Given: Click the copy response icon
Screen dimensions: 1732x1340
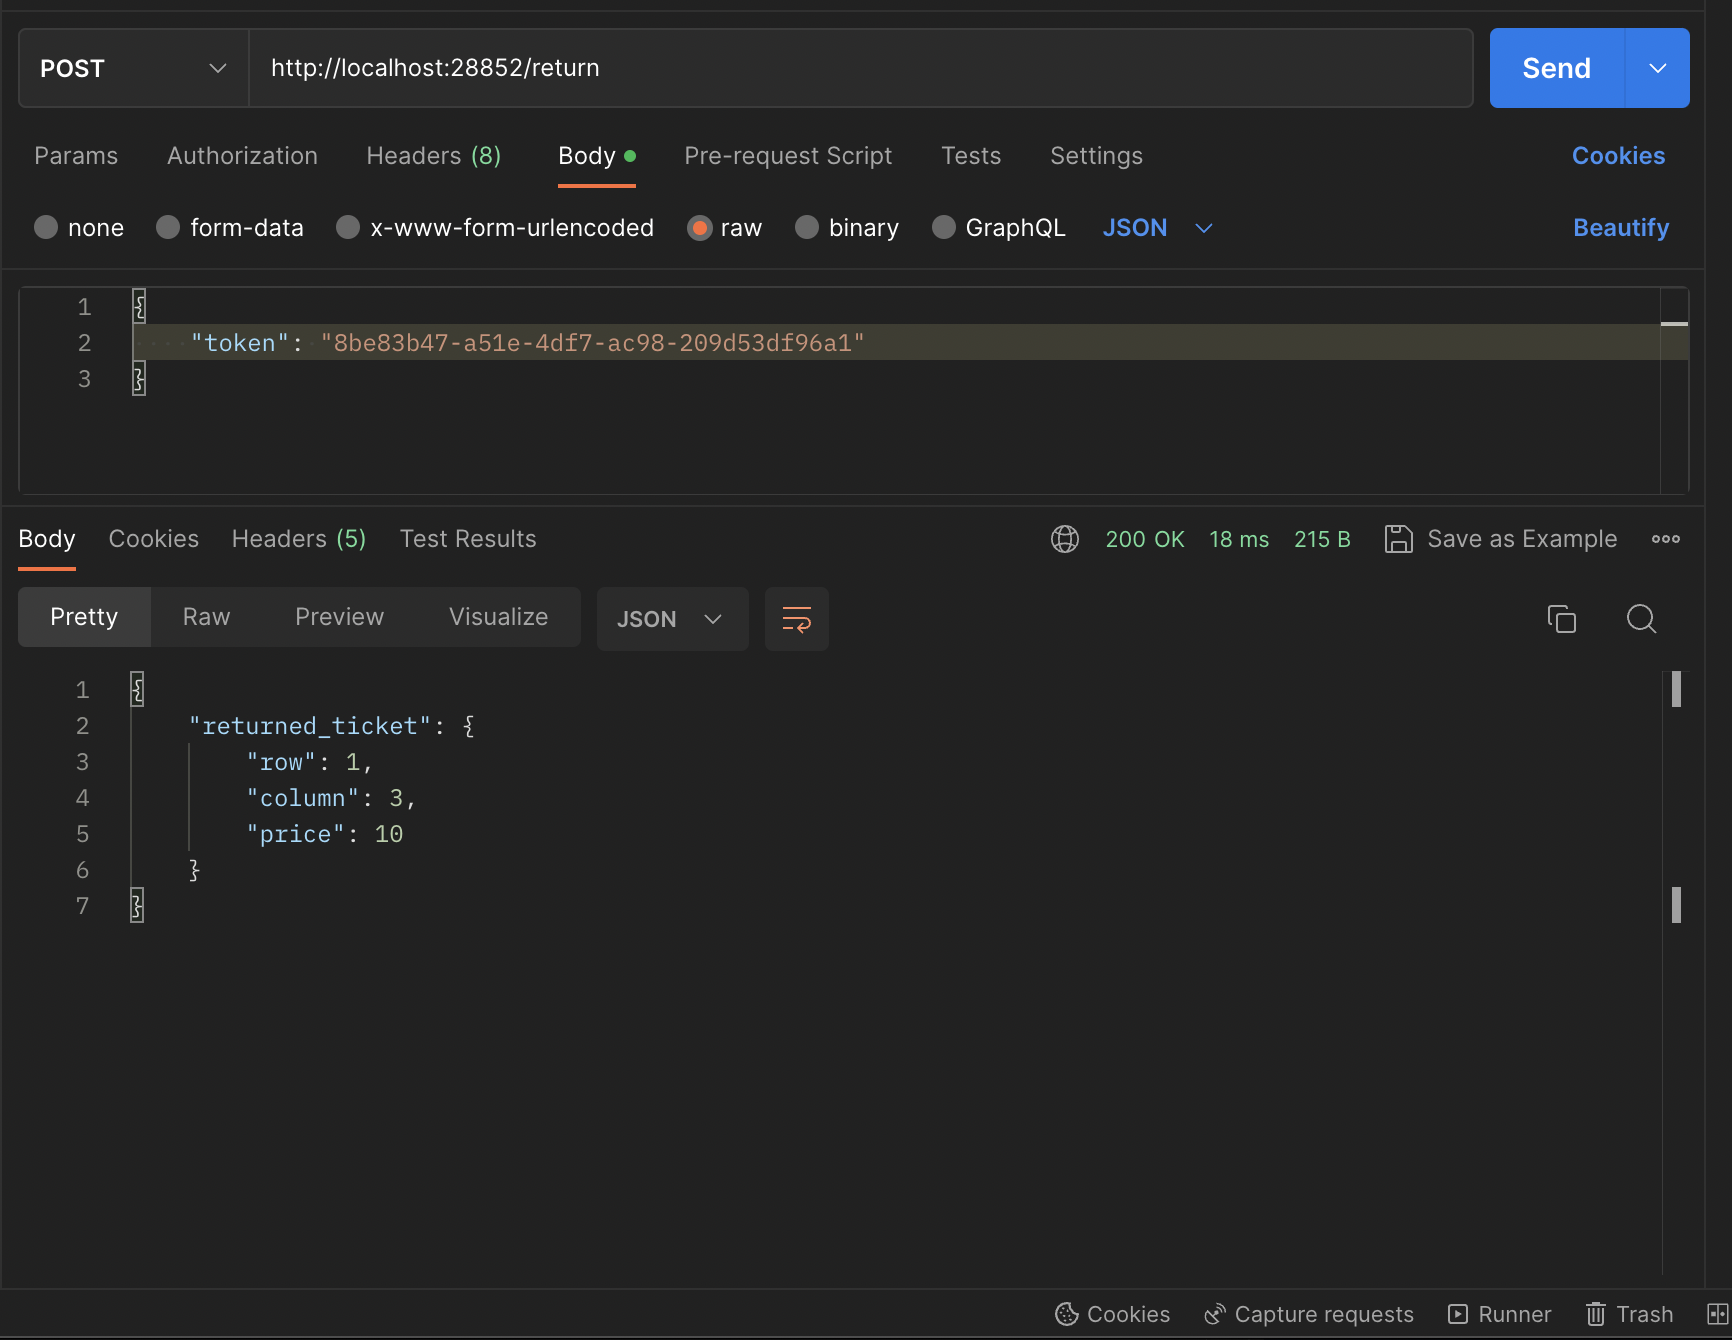Looking at the screenshot, I should click(1561, 619).
